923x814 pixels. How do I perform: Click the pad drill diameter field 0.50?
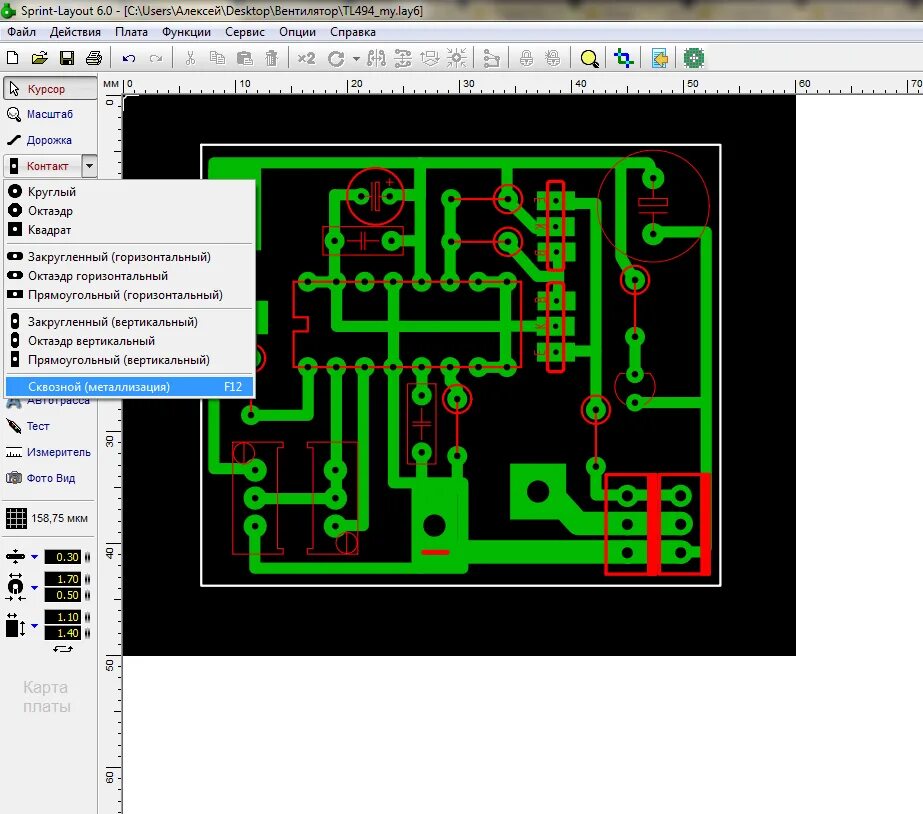coord(63,595)
